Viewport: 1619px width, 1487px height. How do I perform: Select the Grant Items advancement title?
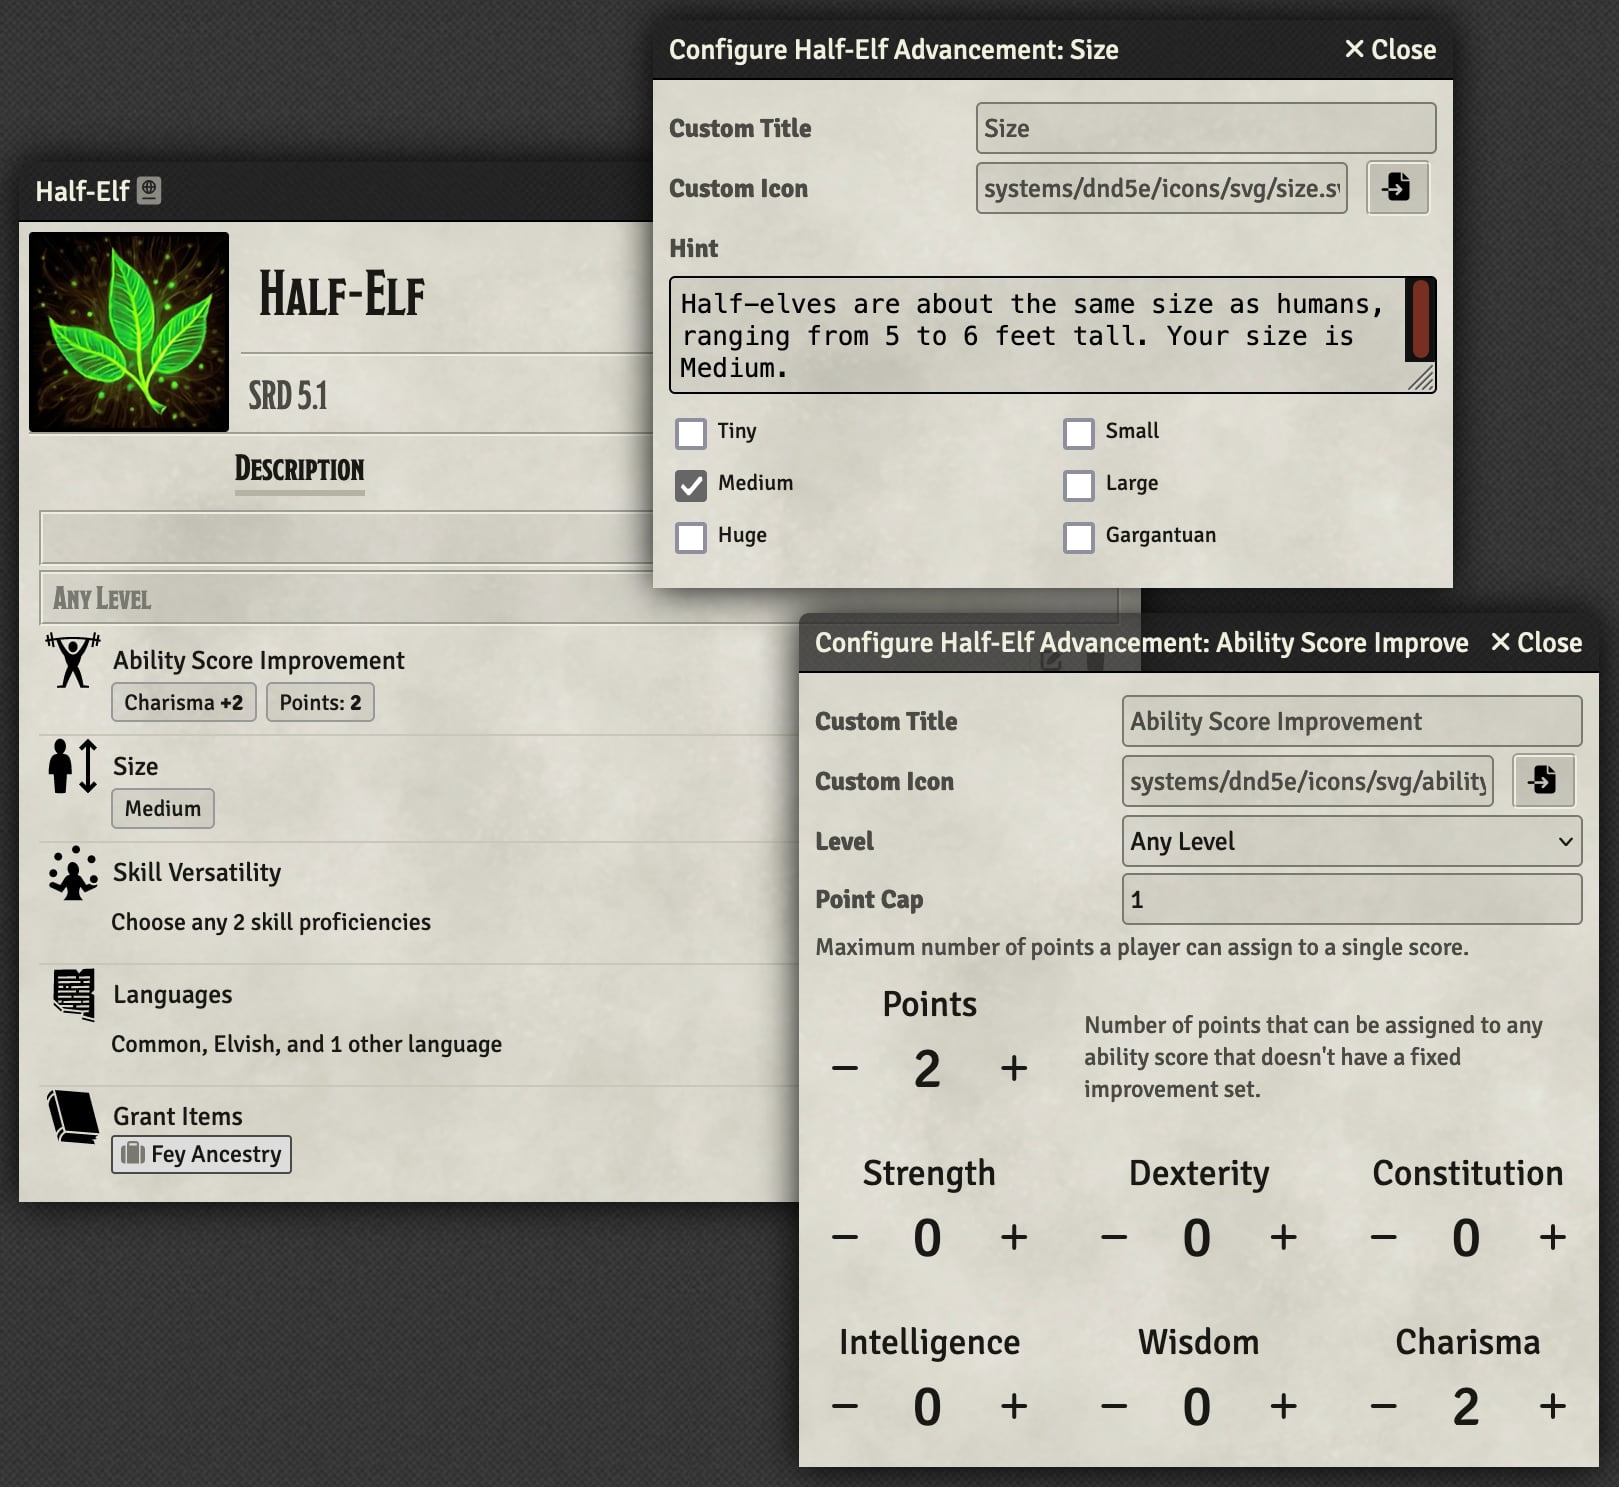pyautogui.click(x=178, y=1116)
